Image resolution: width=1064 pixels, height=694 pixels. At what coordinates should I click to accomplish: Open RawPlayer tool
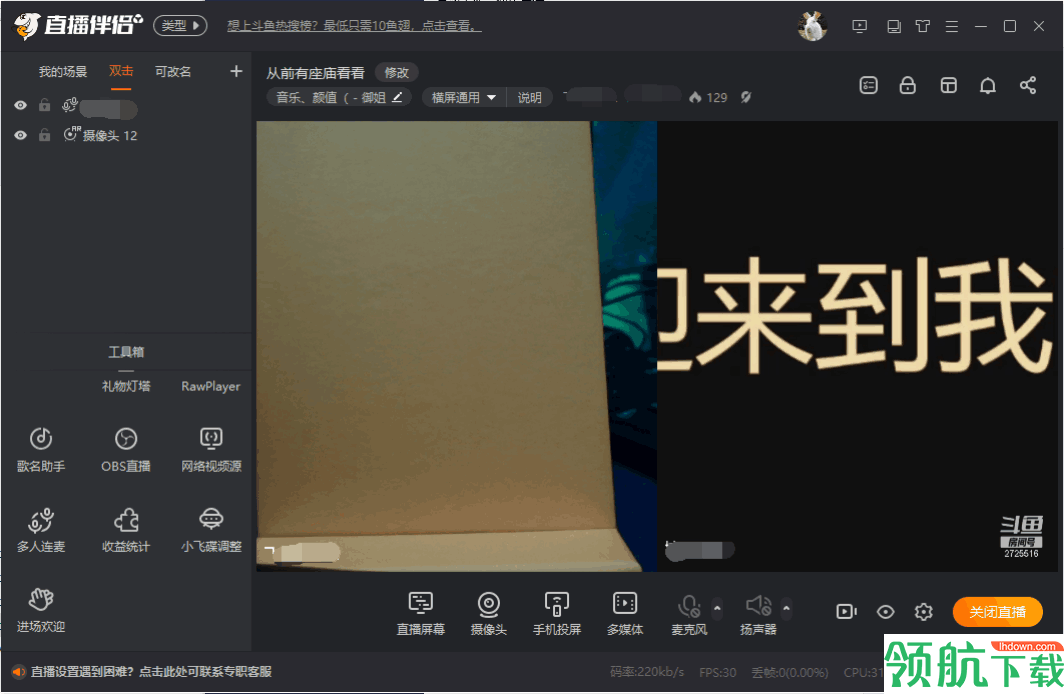[x=210, y=386]
